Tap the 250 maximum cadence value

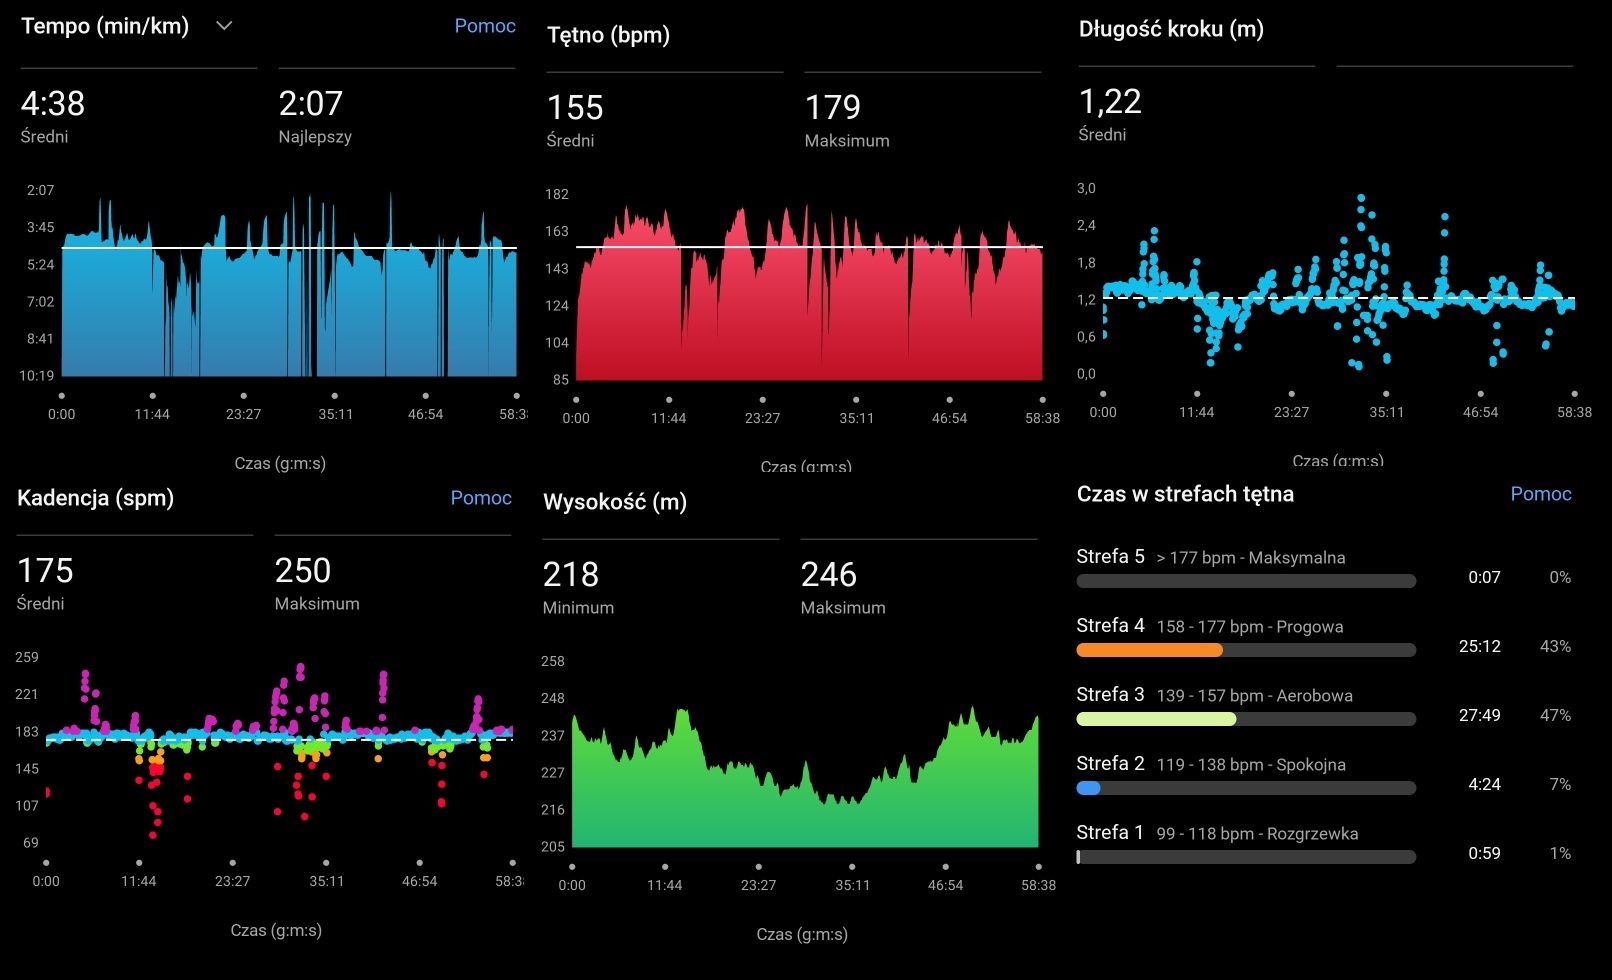(302, 571)
